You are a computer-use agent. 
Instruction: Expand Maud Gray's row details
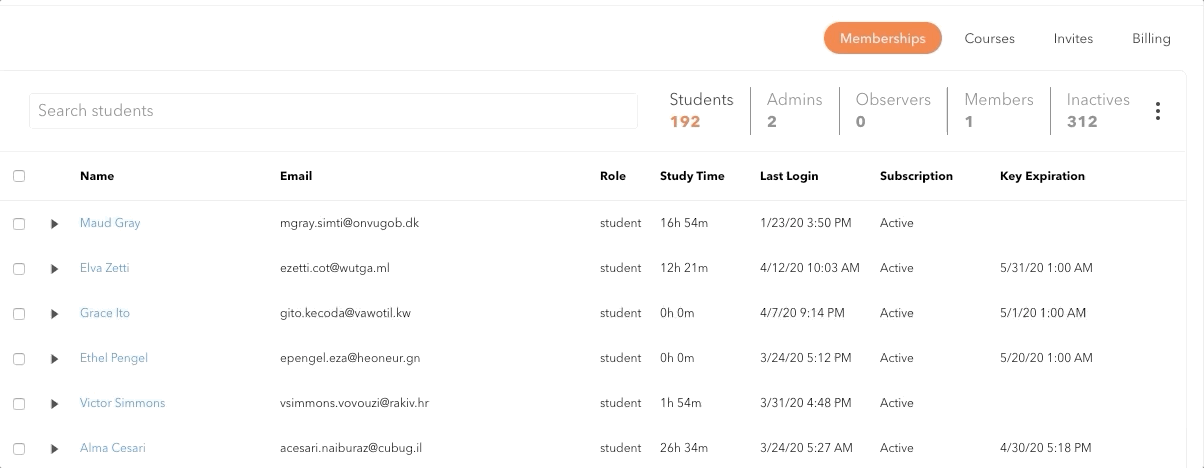click(55, 224)
